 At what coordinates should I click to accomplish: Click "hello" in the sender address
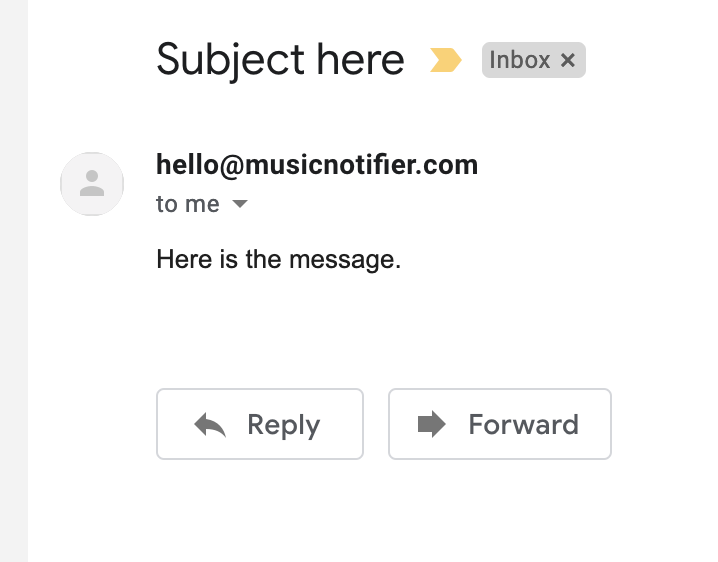[x=186, y=164]
